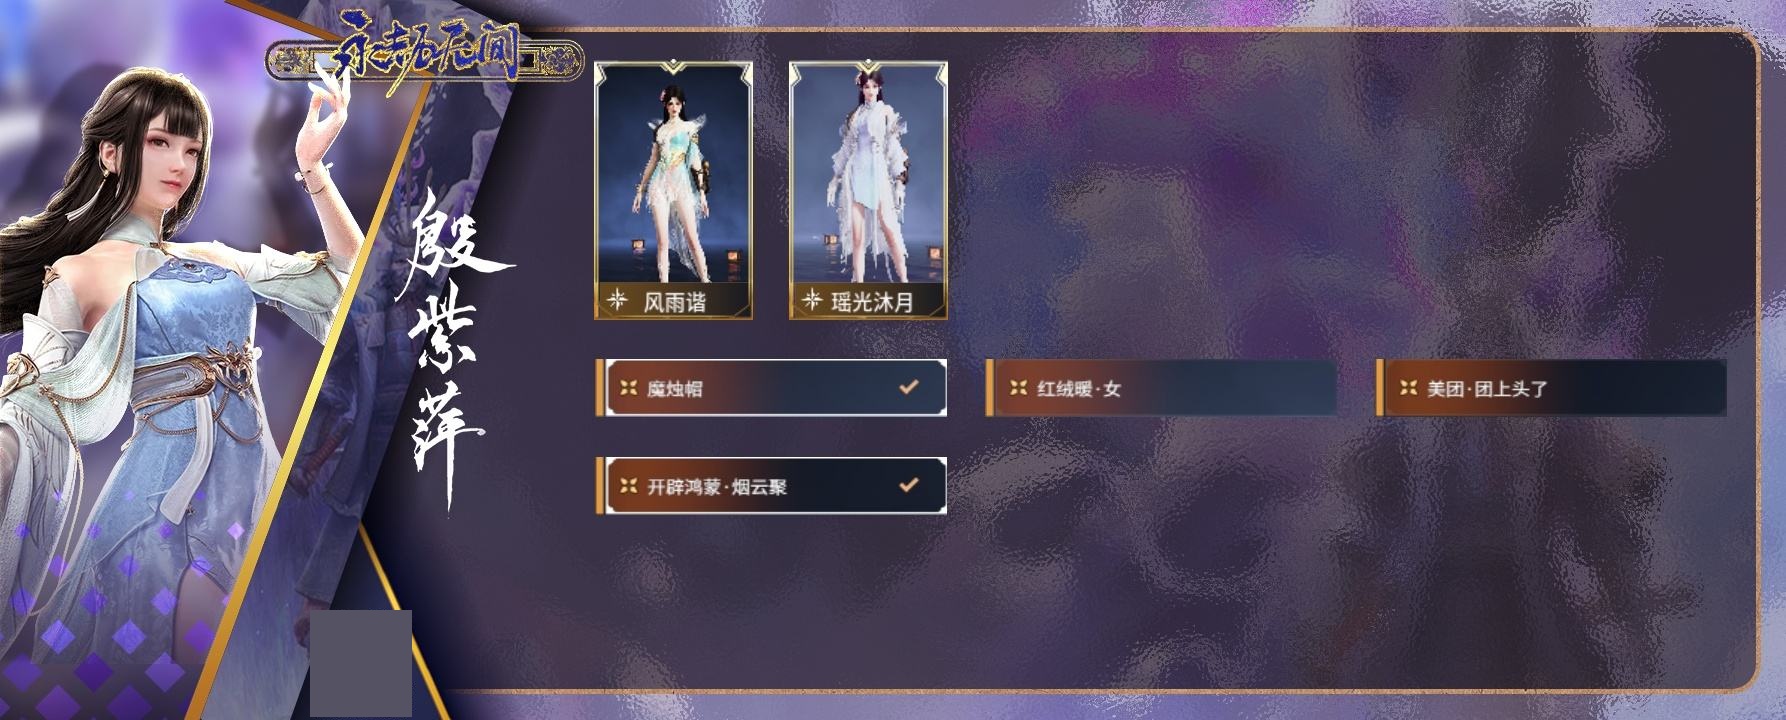Screen dimensions: 1786x720
Task: Click the cross-star icon next to 魔烛帽
Action: tap(628, 388)
